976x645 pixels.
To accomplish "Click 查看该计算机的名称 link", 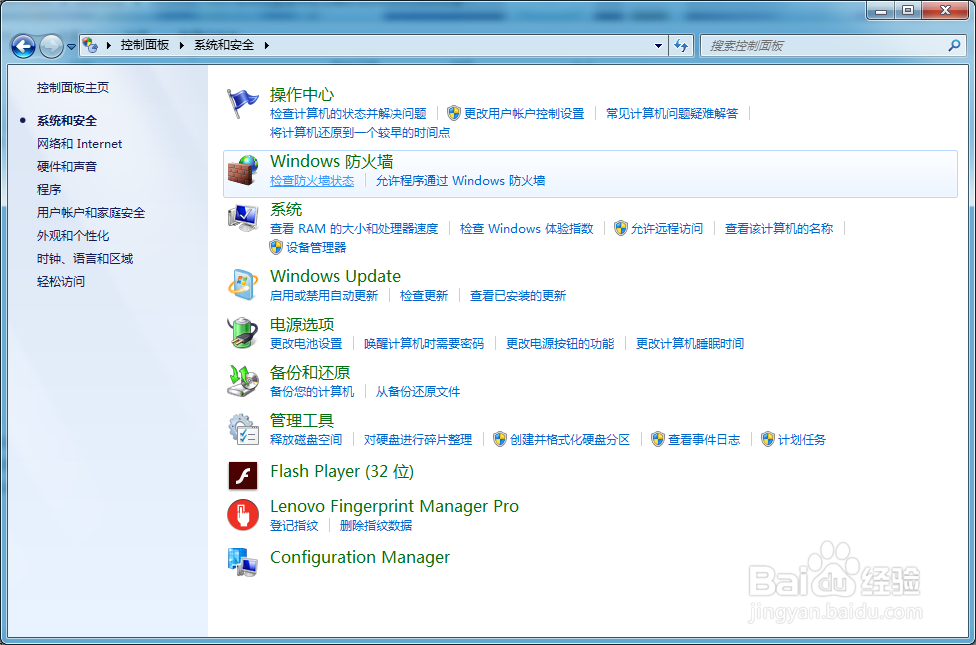I will [x=779, y=228].
